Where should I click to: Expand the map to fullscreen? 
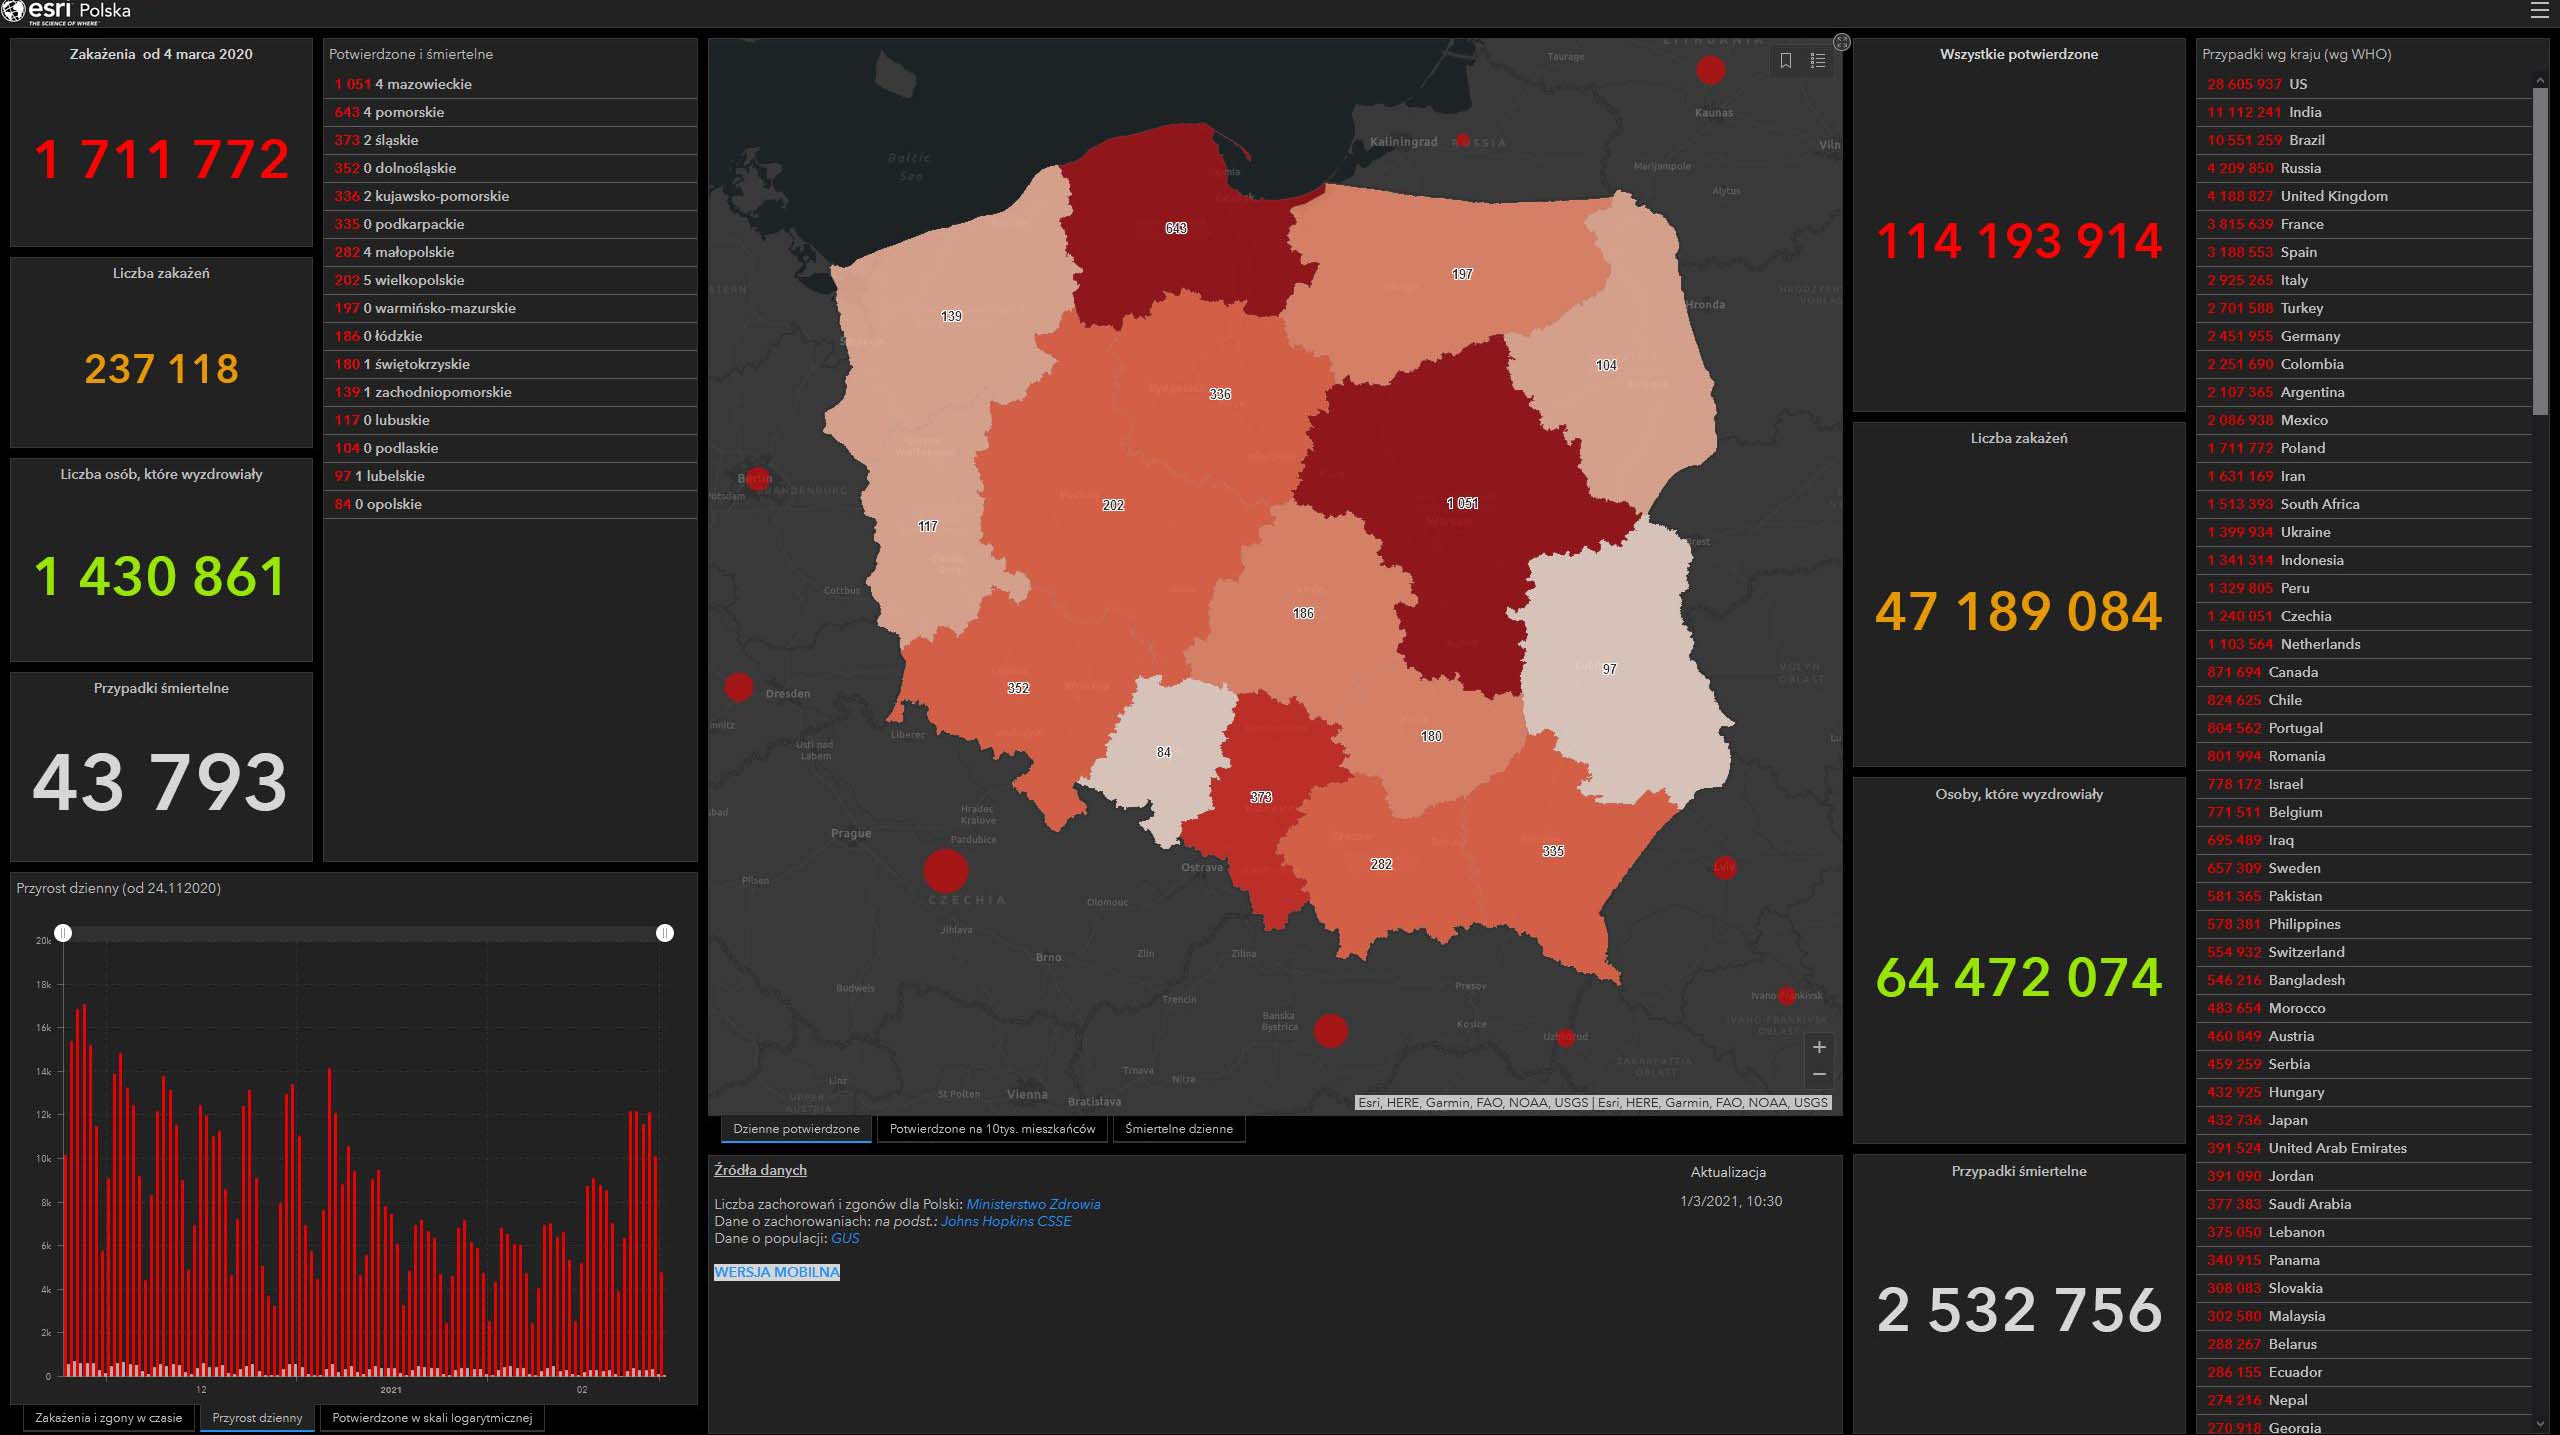[x=1842, y=42]
